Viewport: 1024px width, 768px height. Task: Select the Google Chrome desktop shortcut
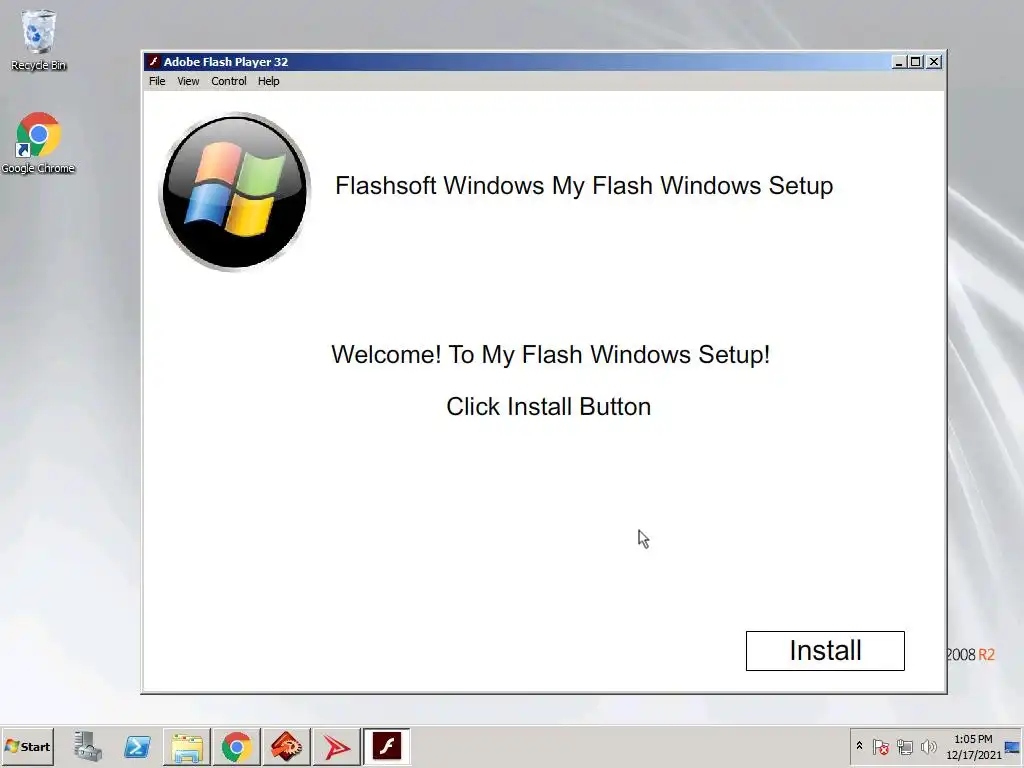(39, 144)
